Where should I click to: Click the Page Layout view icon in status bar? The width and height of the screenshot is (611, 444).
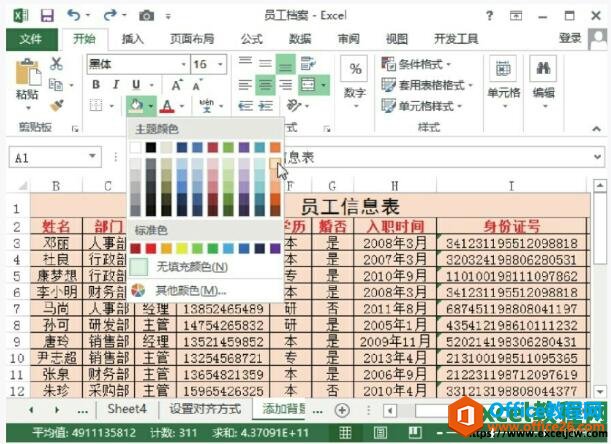381,432
